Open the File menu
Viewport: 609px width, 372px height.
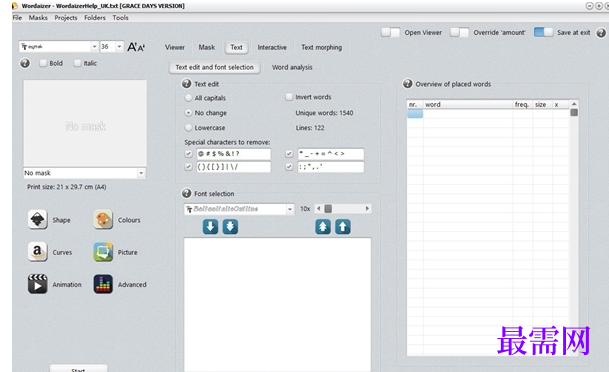(17, 18)
